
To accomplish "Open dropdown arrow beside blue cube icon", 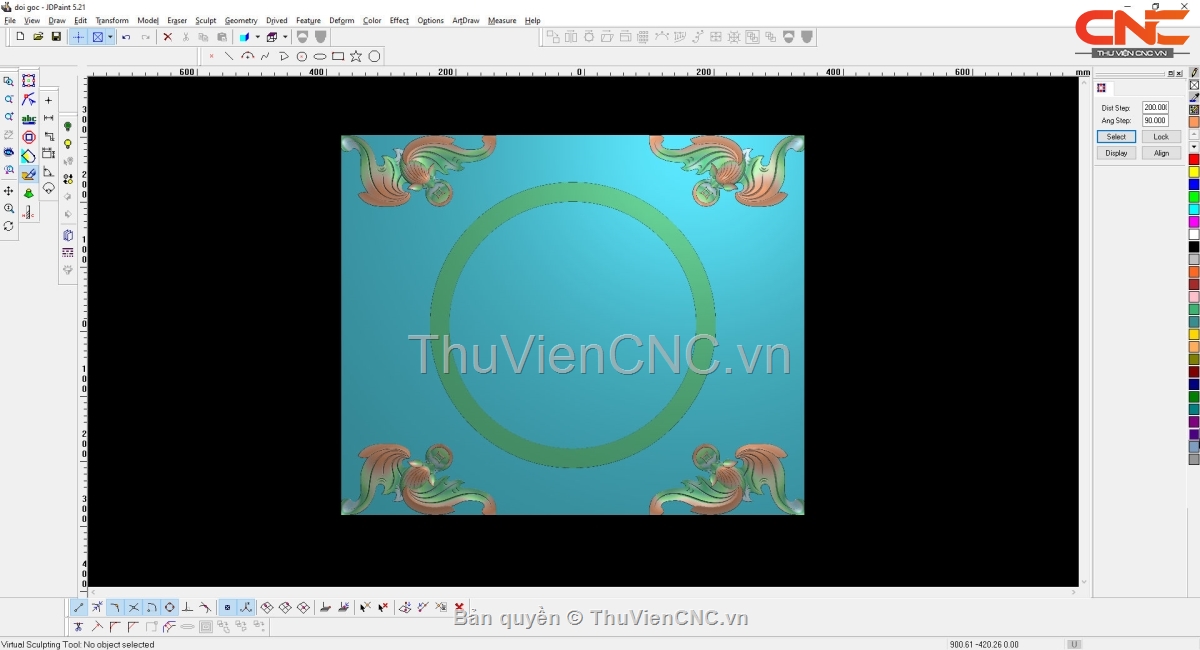I will point(257,37).
